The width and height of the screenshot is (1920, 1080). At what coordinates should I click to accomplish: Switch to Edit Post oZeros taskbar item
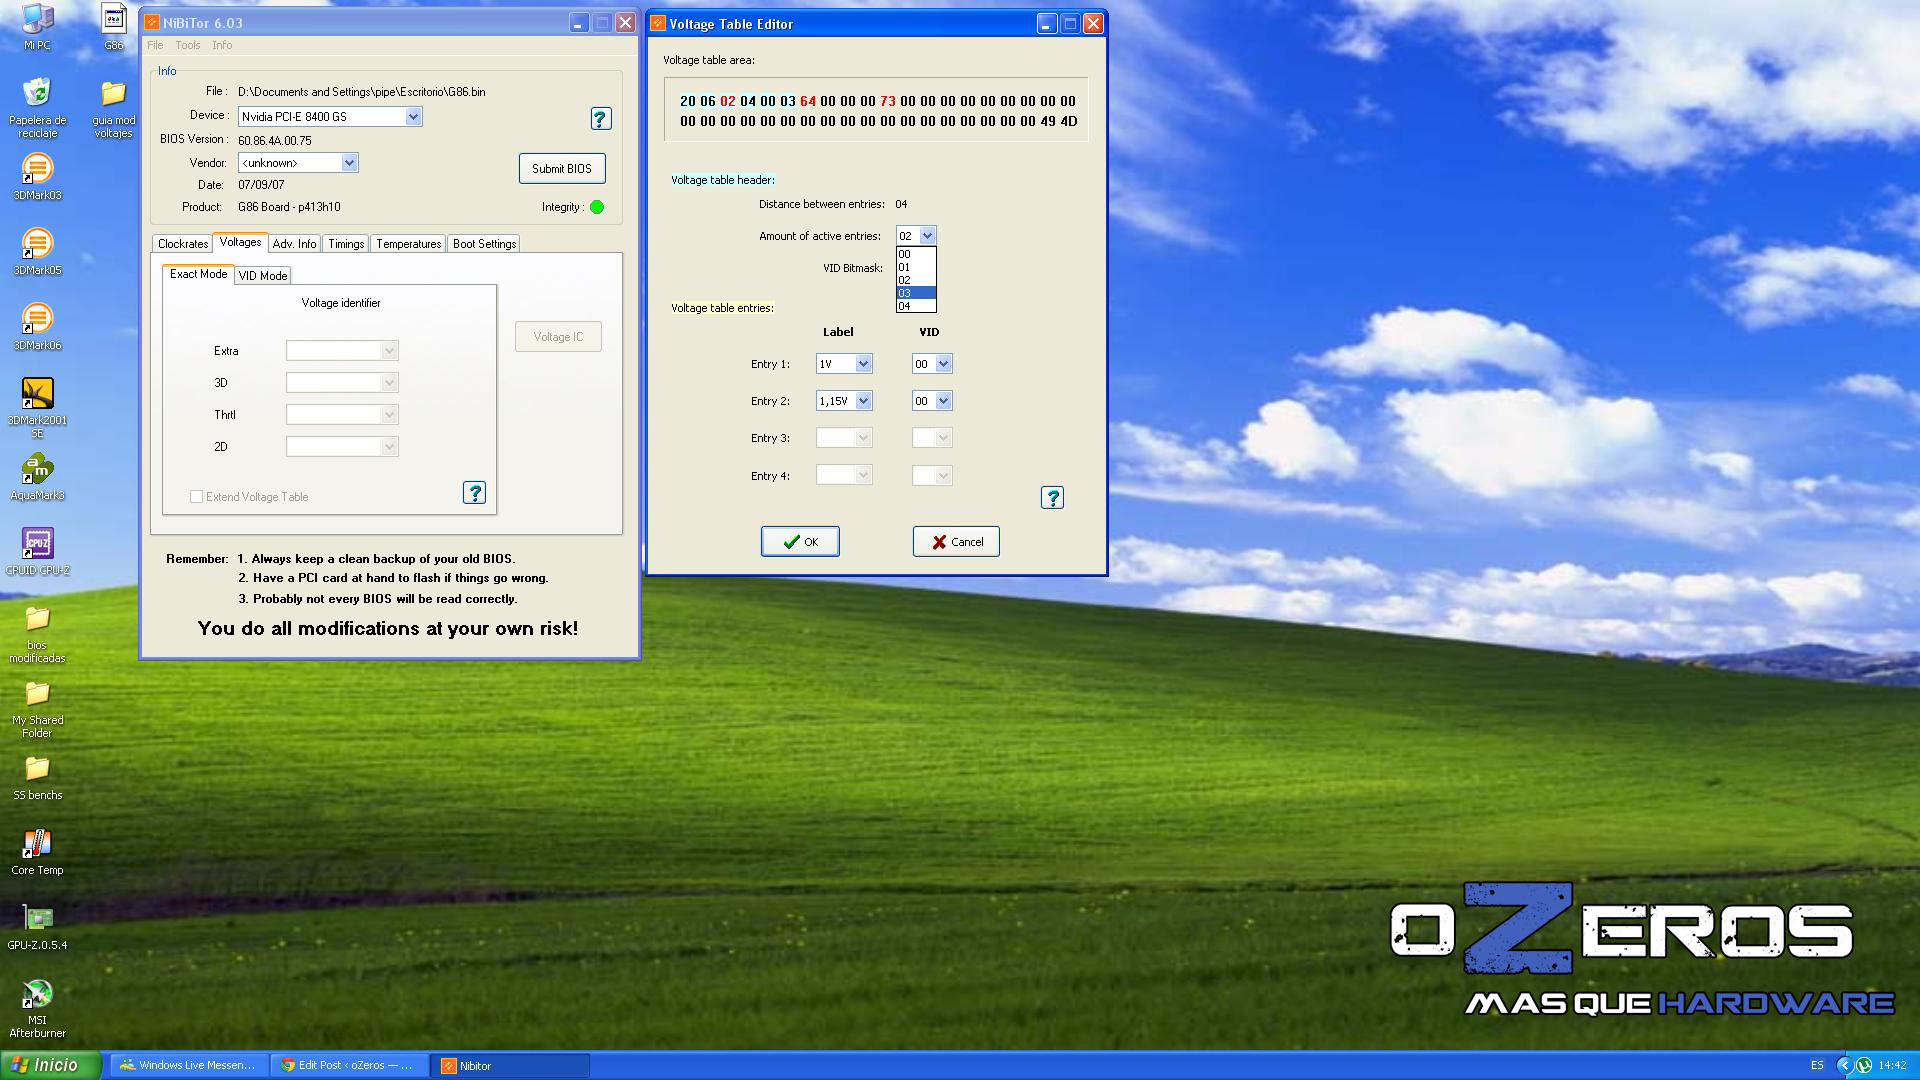click(349, 1065)
